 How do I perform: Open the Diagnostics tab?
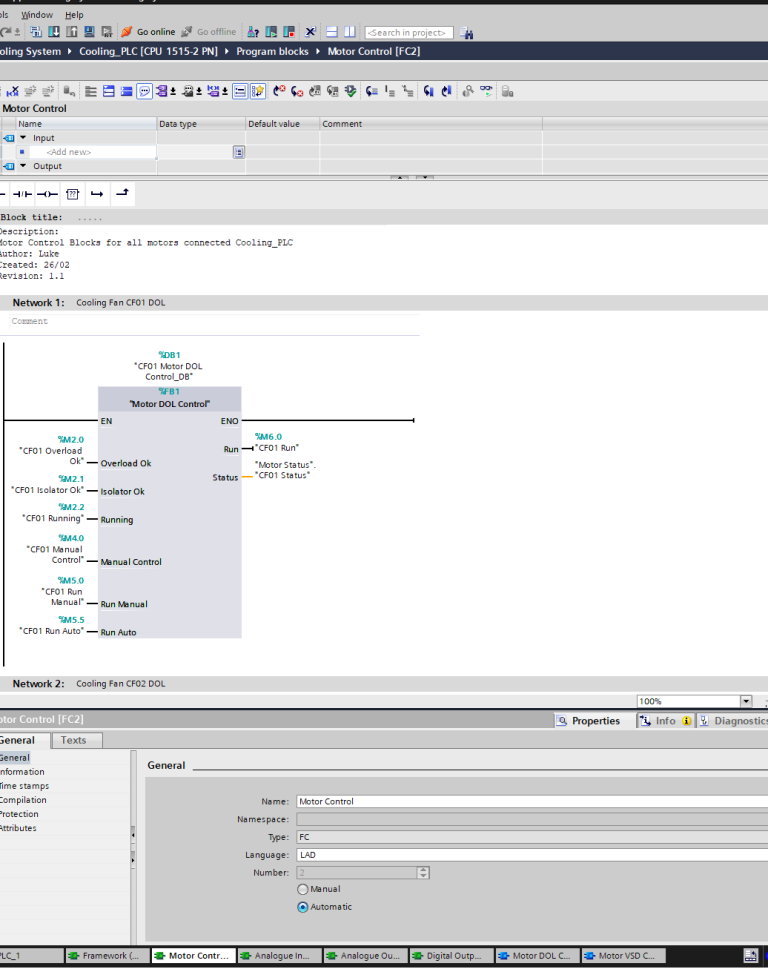(733, 721)
